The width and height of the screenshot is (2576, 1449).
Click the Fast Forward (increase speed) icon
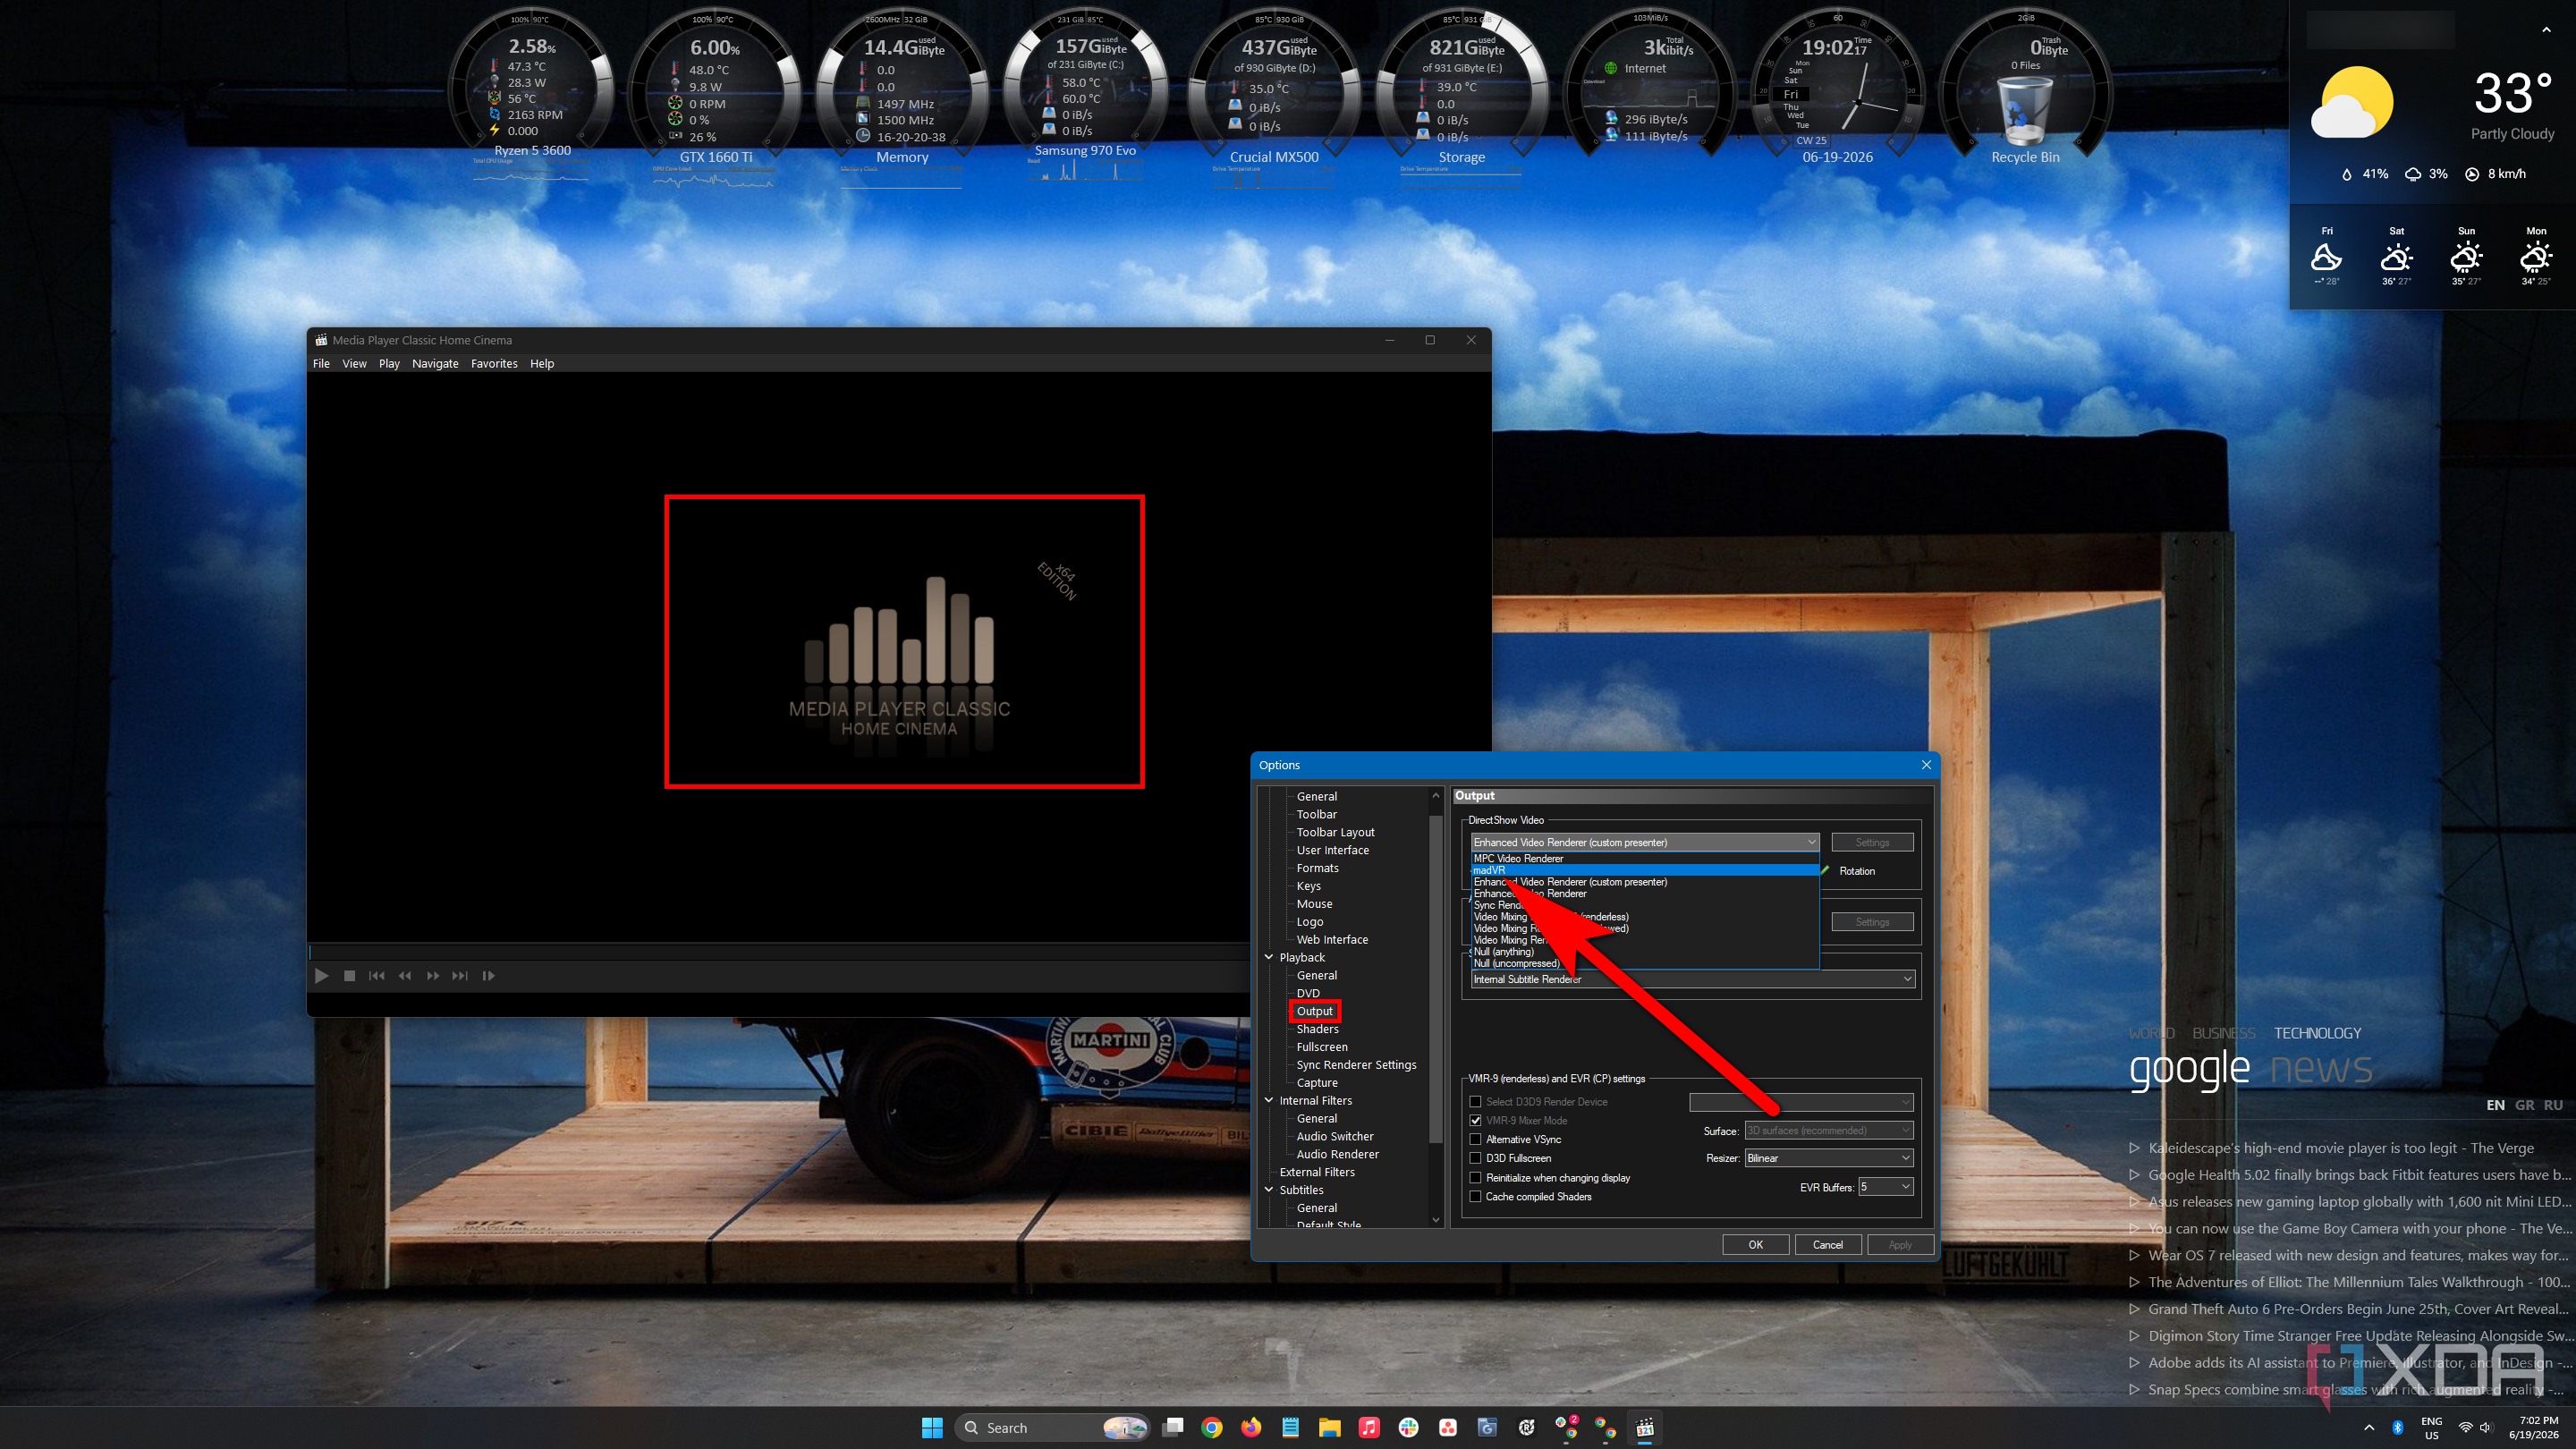(x=433, y=976)
